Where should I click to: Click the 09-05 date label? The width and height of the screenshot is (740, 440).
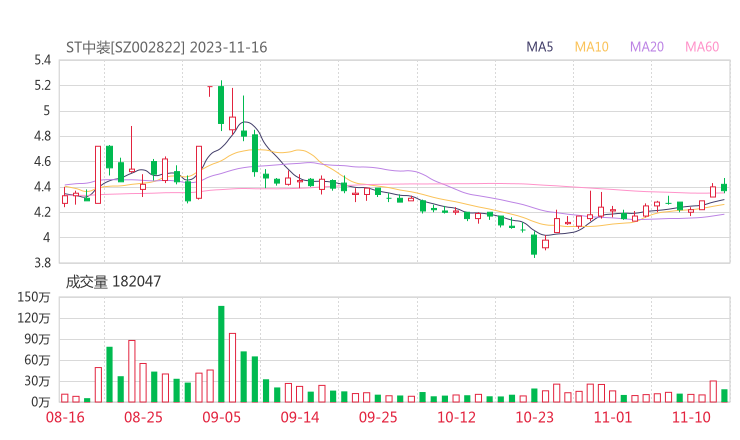pyautogui.click(x=221, y=417)
